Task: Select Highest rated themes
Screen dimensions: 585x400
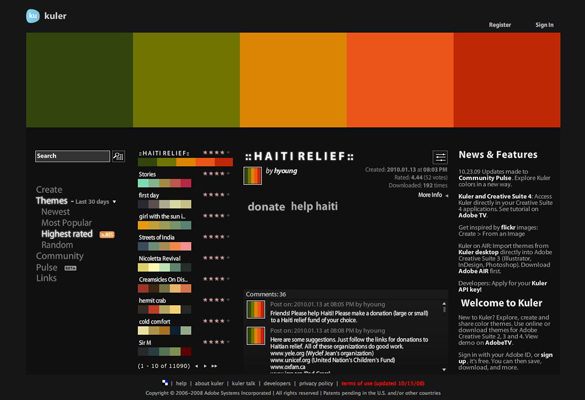Action: 67,234
